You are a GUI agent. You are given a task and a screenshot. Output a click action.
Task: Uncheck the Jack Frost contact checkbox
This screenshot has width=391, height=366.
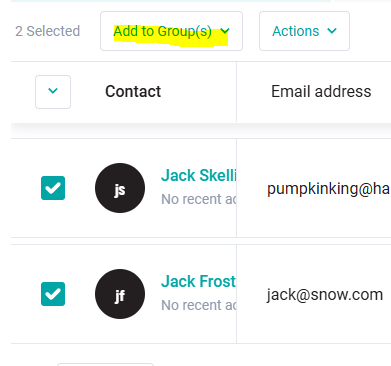click(x=53, y=294)
